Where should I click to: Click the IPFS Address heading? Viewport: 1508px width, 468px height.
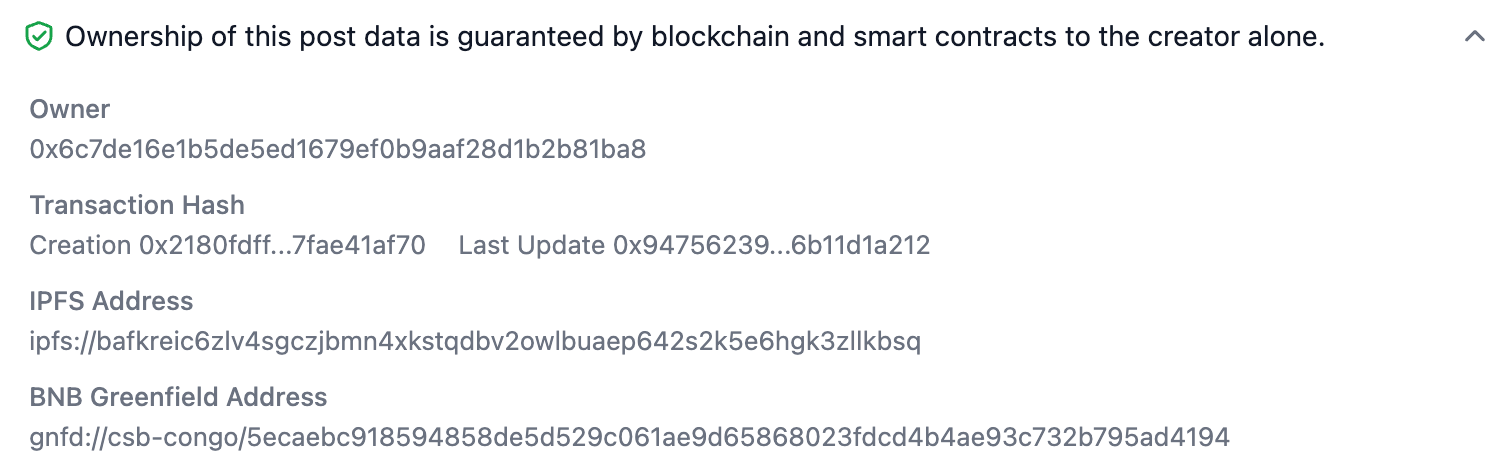click(x=111, y=301)
